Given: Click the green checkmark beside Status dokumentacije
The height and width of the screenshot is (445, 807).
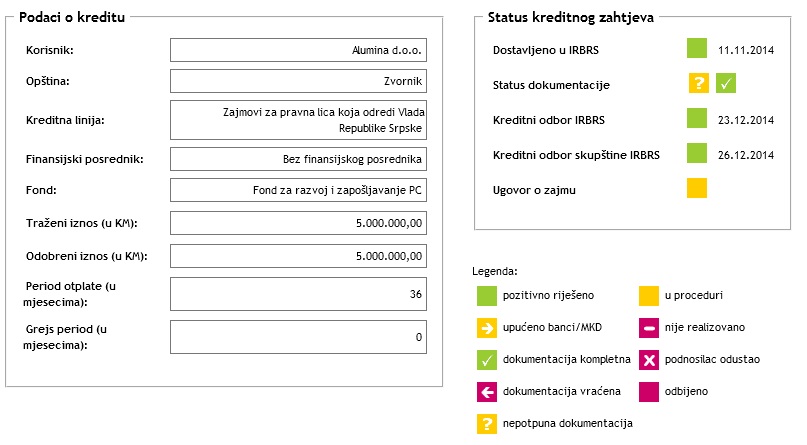Looking at the screenshot, I should (x=726, y=84).
